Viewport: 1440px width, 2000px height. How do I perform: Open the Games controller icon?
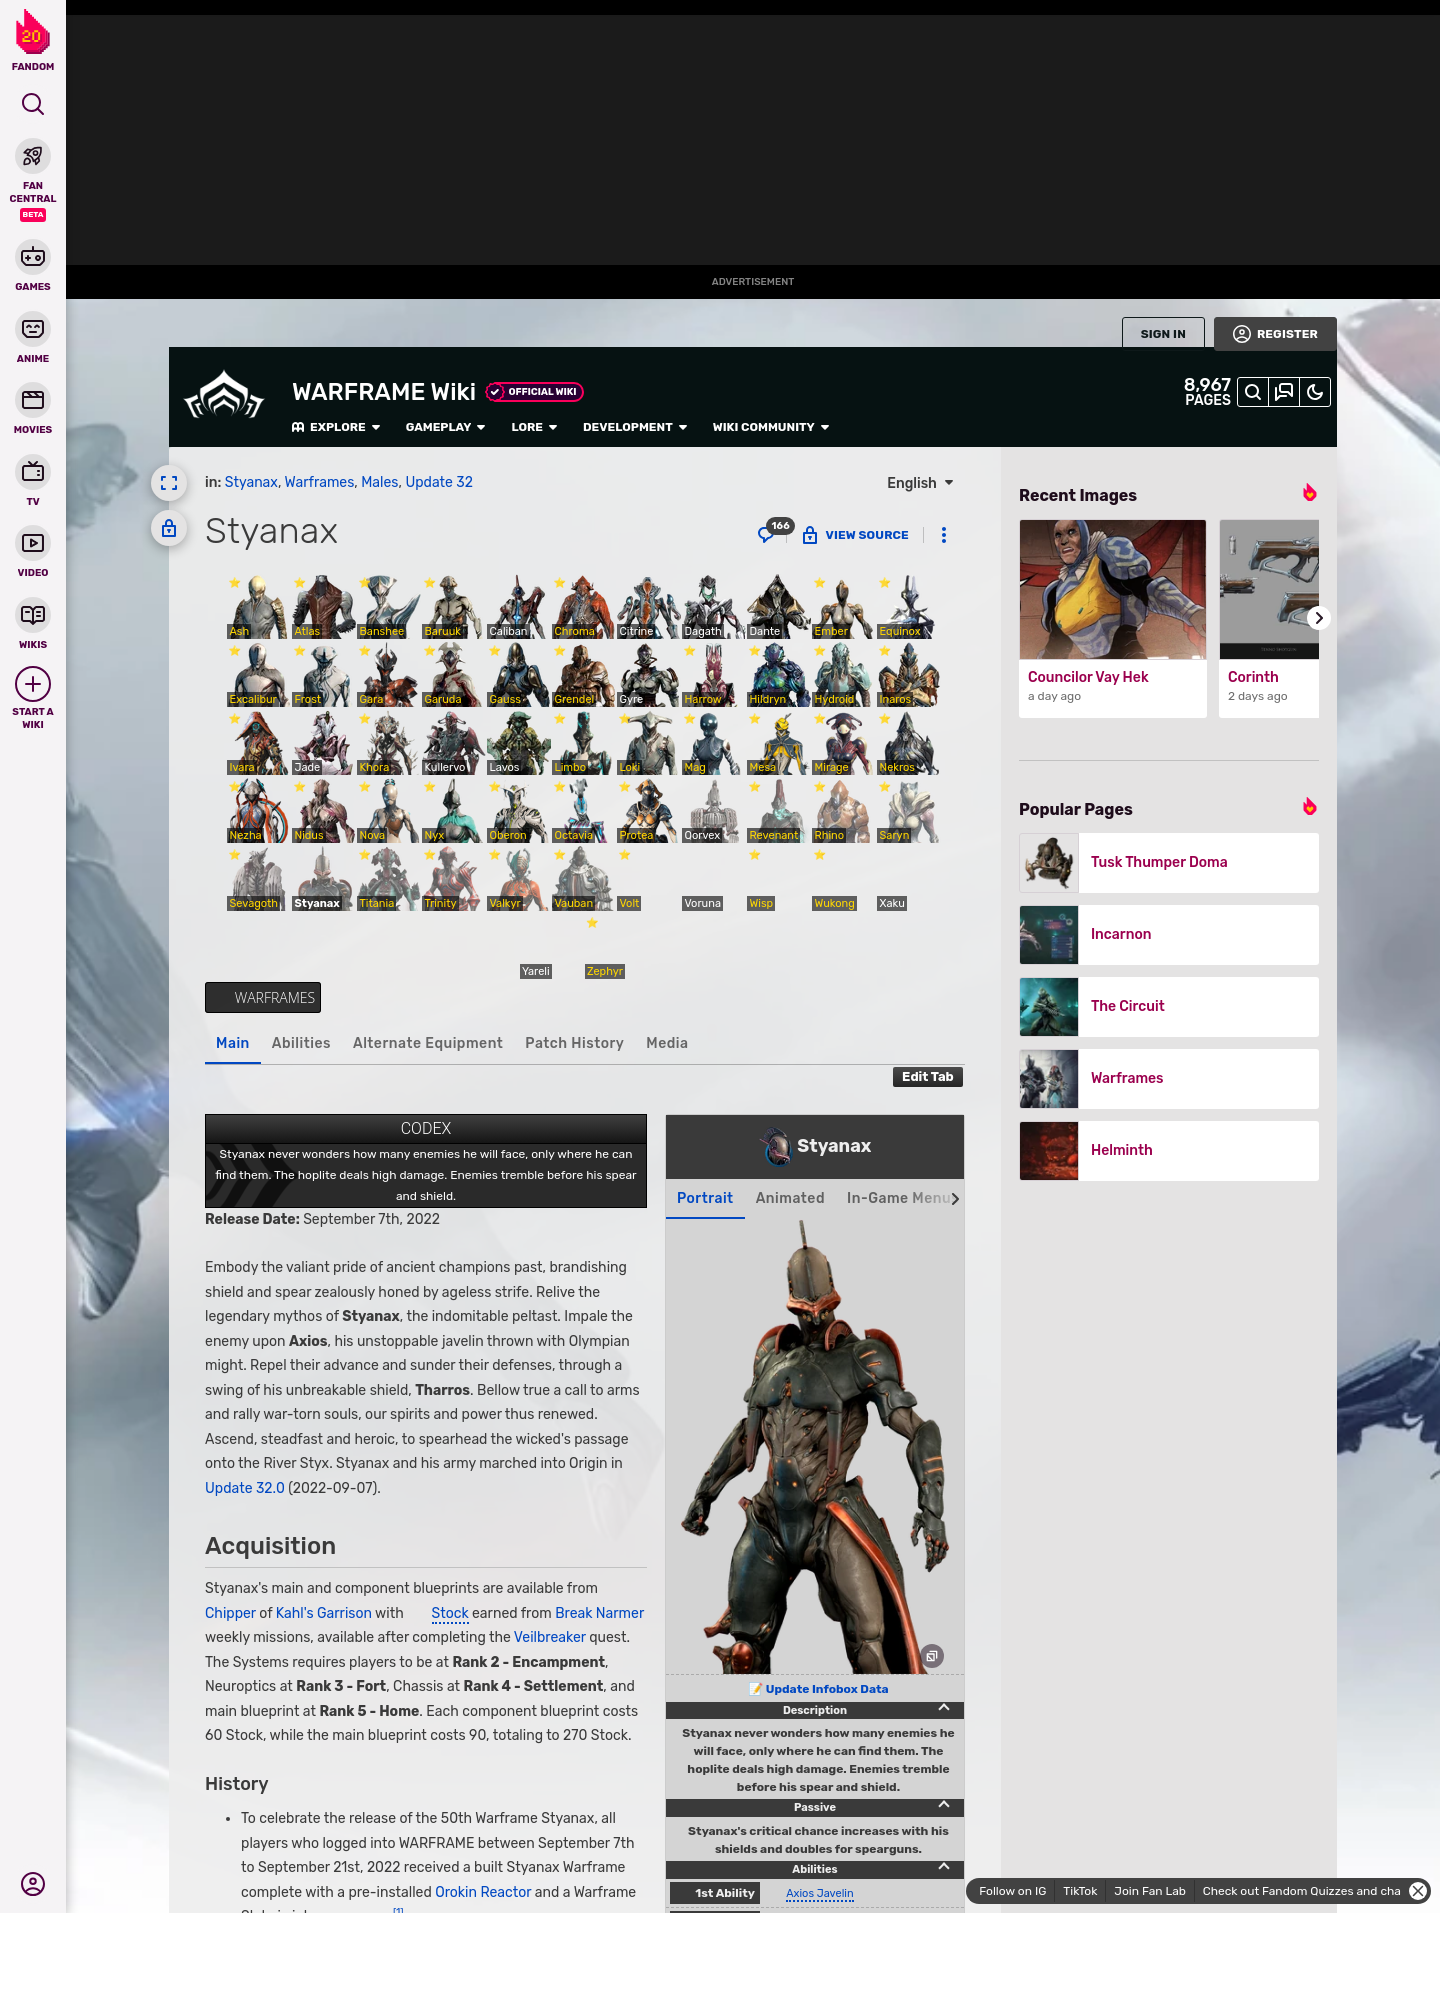[33, 257]
